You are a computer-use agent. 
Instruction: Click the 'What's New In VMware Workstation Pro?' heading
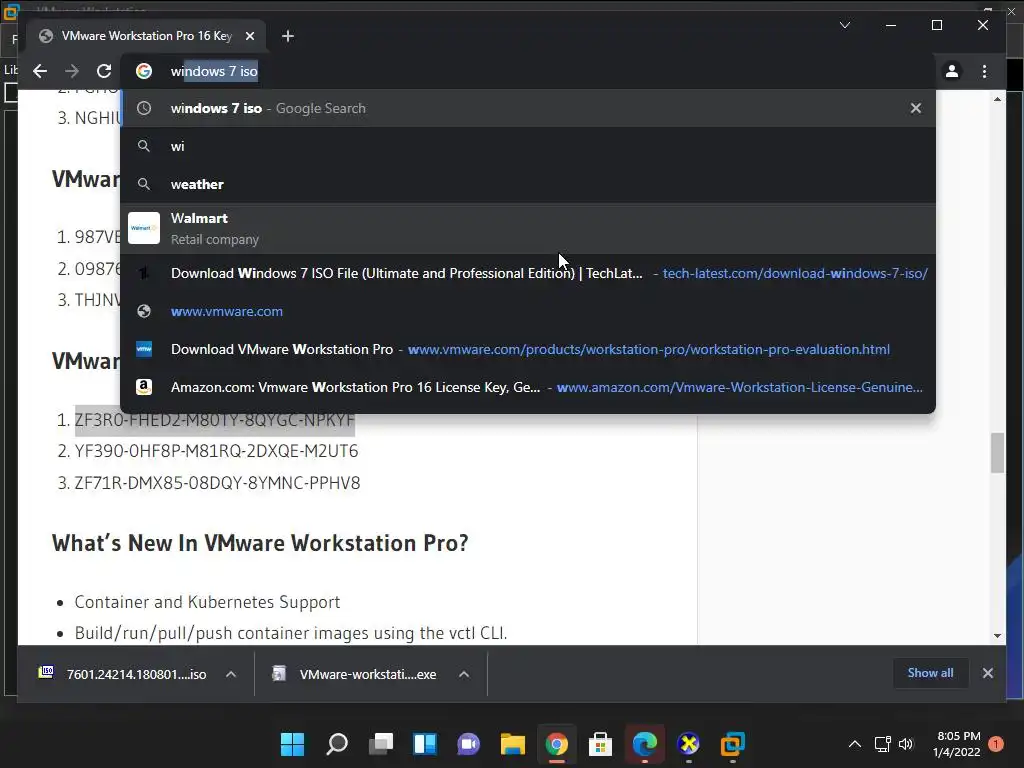pyautogui.click(x=260, y=543)
